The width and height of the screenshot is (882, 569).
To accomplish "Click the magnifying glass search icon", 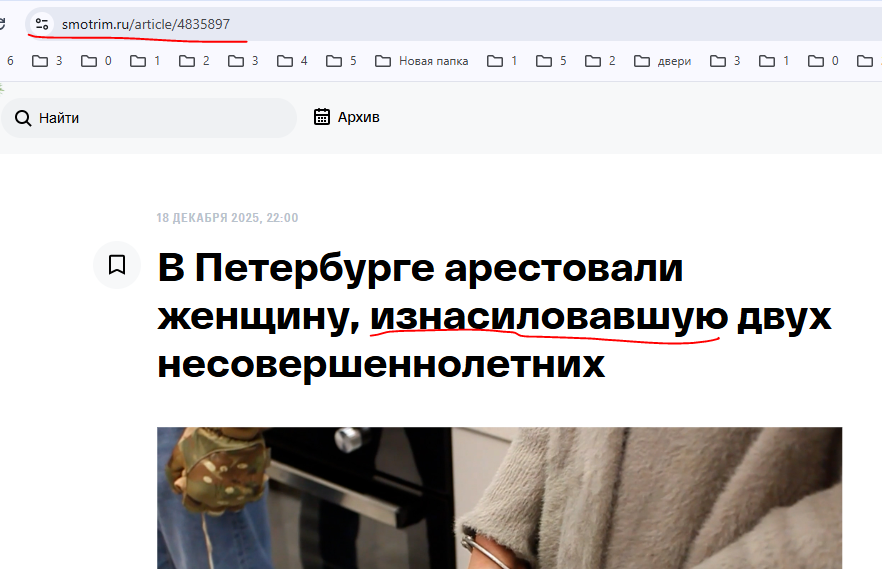I will (23, 118).
